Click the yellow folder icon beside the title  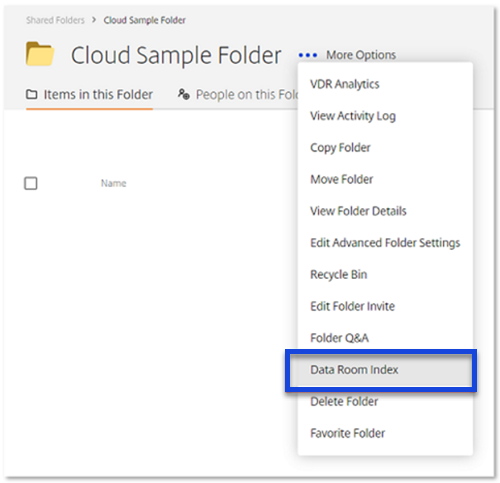click(x=40, y=54)
